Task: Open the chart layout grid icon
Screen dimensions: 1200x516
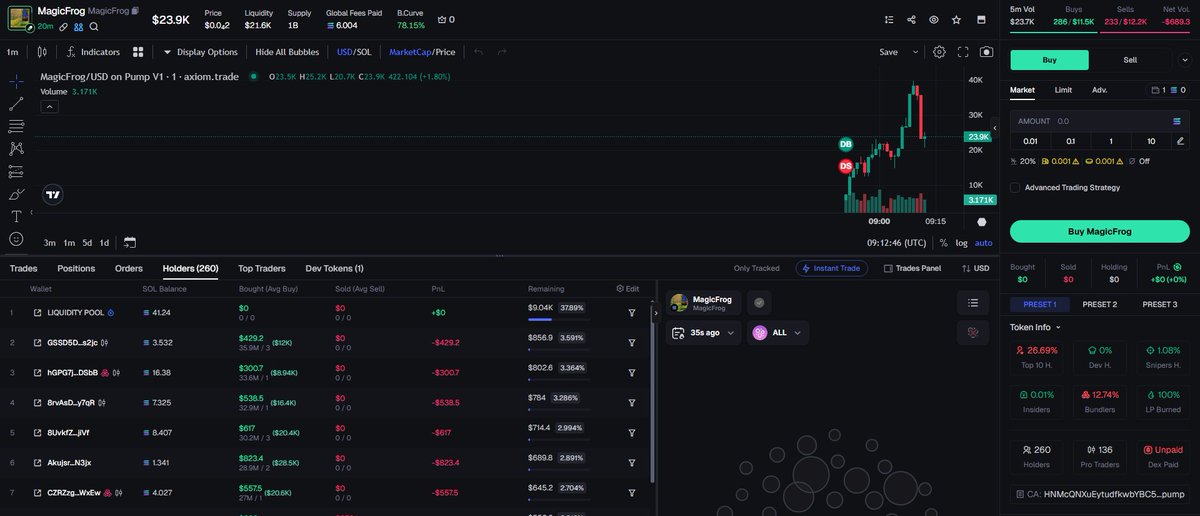Action: pyautogui.click(x=138, y=52)
